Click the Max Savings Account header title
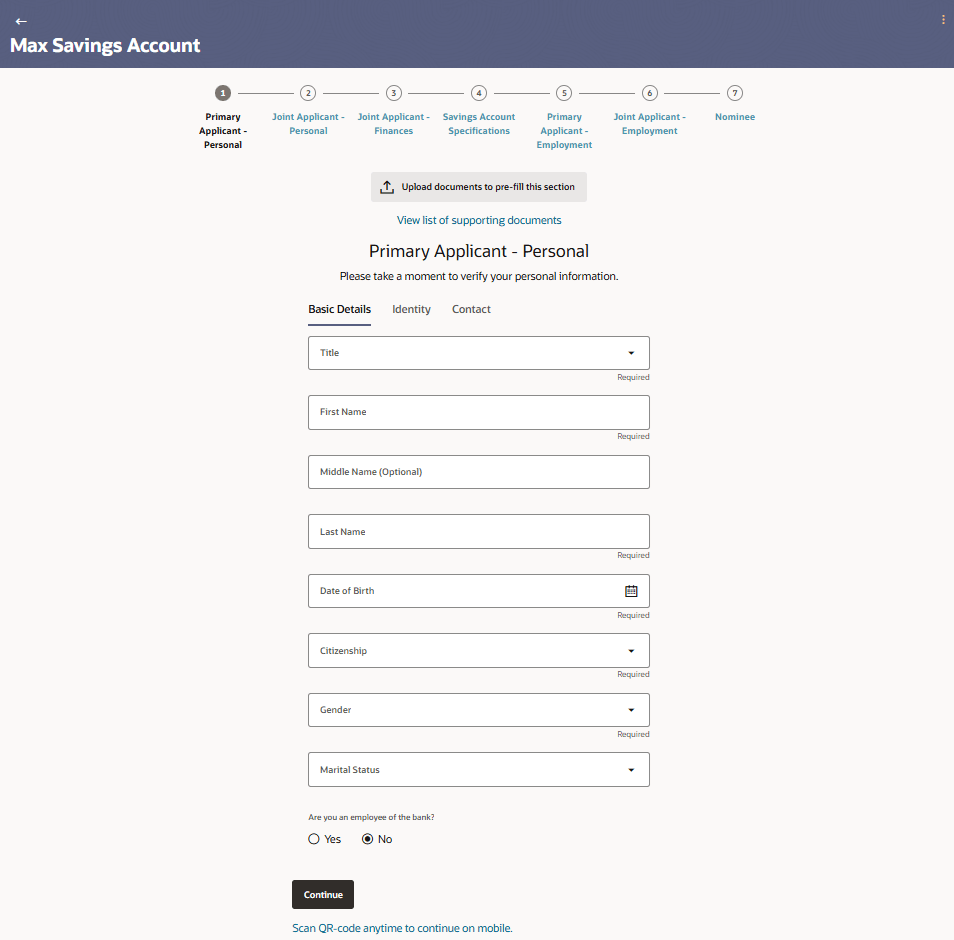This screenshot has height=940, width=954. point(105,46)
